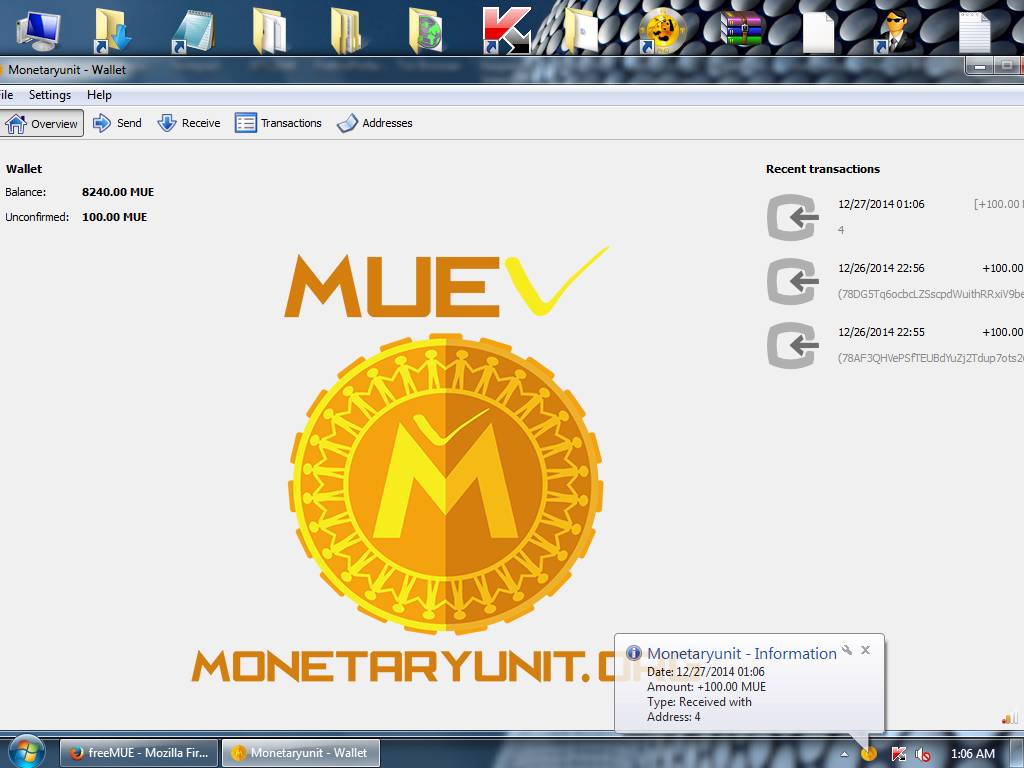Viewport: 1024px width, 768px height.
Task: Open the blank white file desktop icon
Action: [x=818, y=31]
